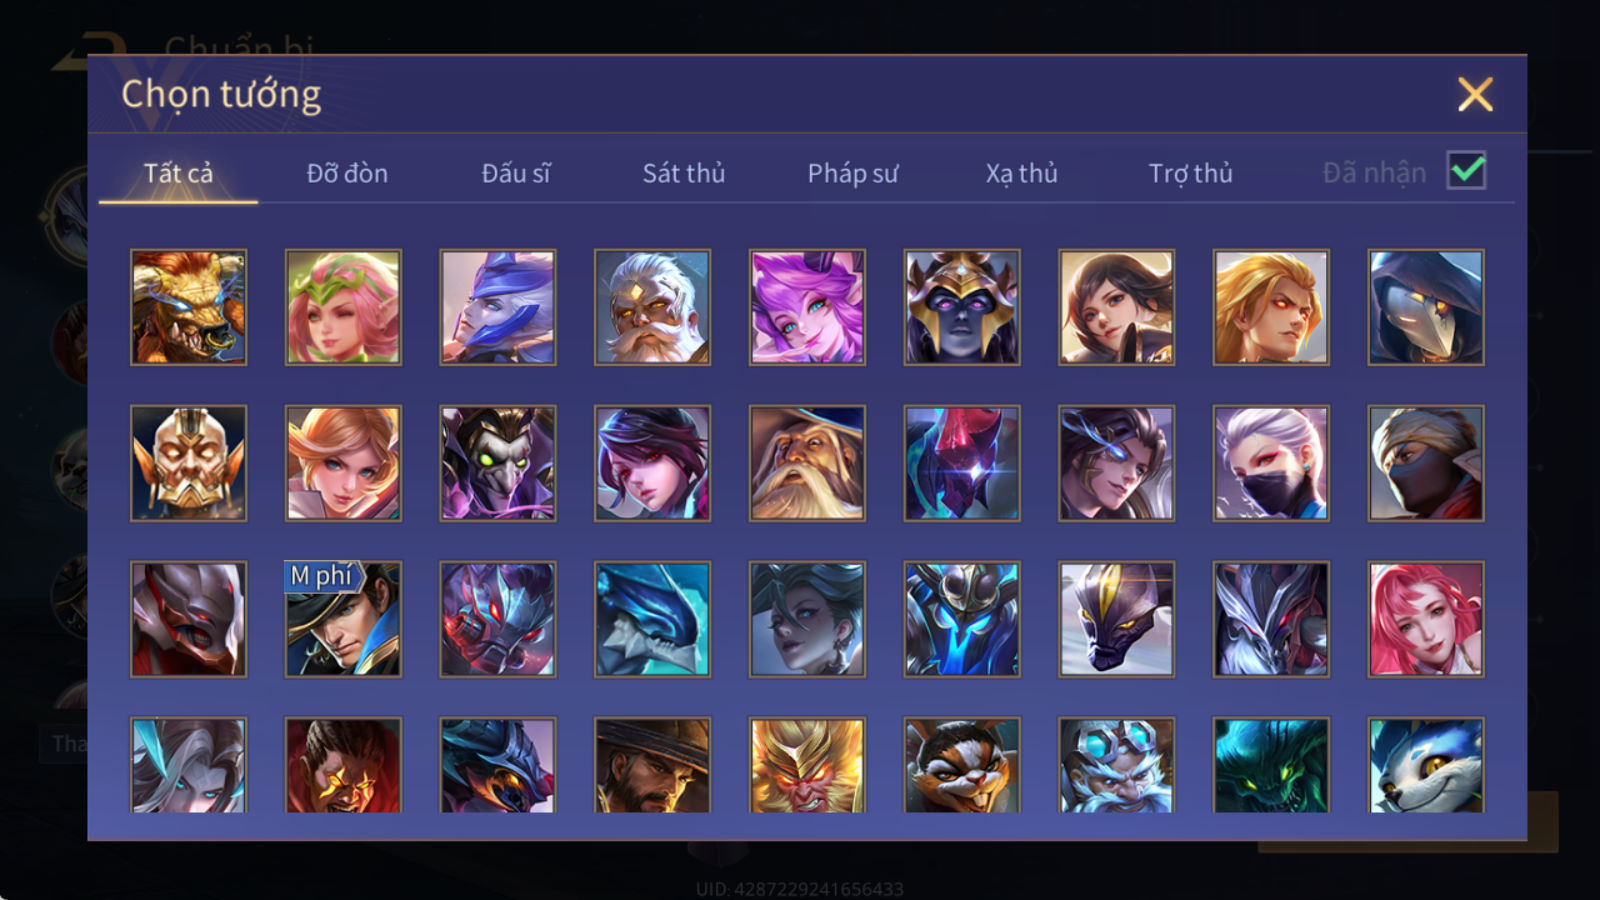
Task: Close the 'Chọn tướng' dialog
Action: (x=1475, y=95)
